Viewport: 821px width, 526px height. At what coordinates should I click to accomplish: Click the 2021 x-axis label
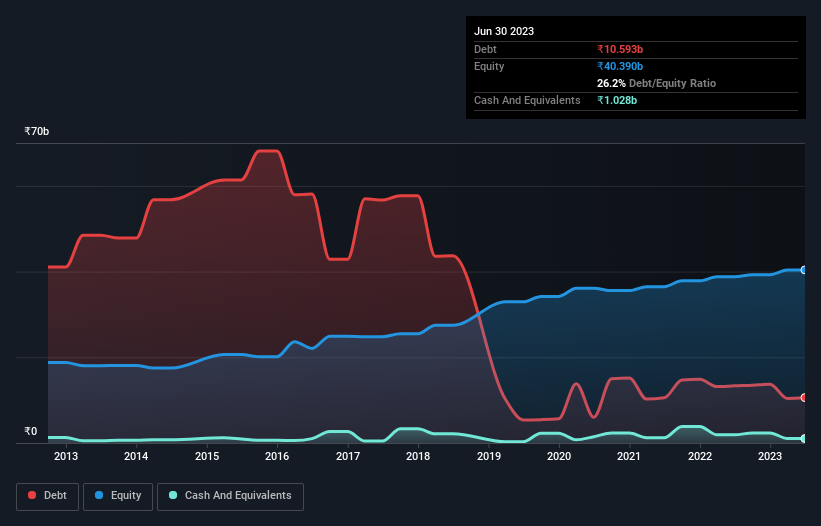pos(629,456)
